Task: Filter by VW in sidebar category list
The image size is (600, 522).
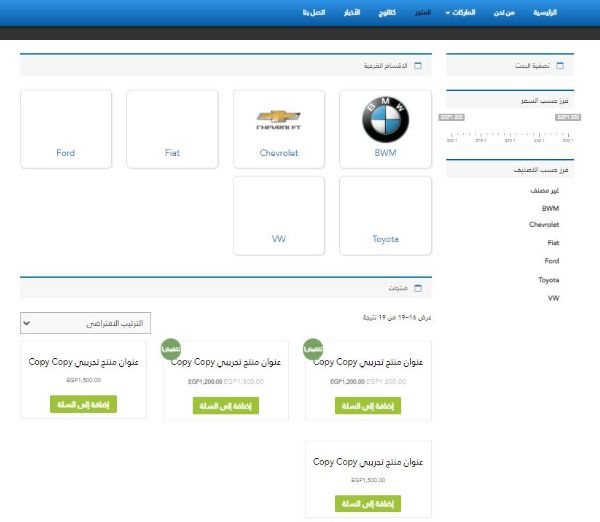Action: (553, 298)
